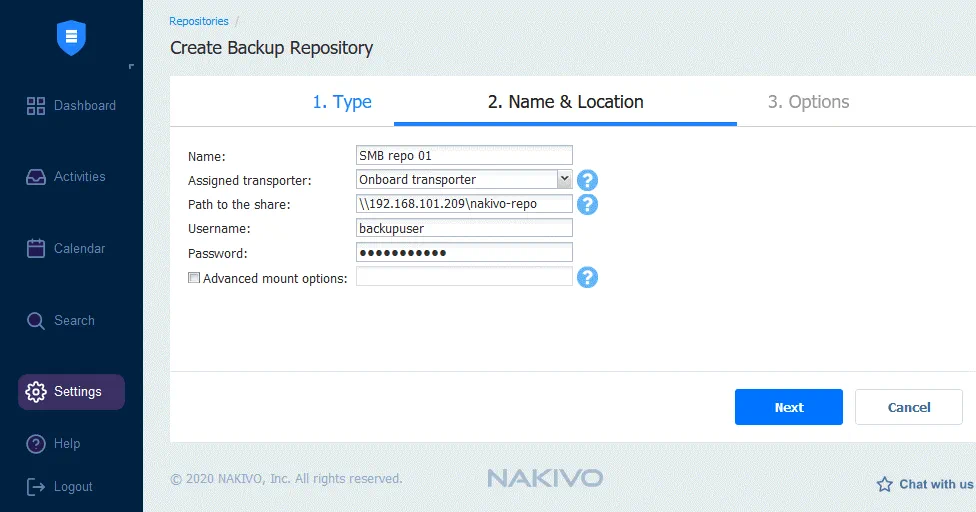The image size is (976, 512).
Task: Open the Activities inbox icon
Action: click(36, 177)
